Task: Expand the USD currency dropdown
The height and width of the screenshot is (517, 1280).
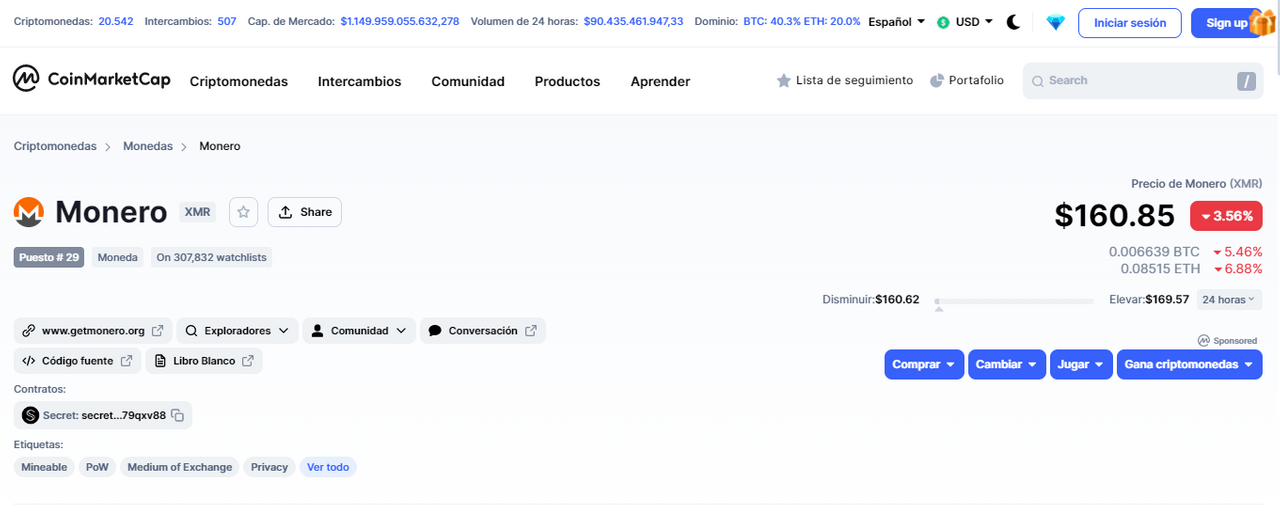Action: pyautogui.click(x=965, y=22)
